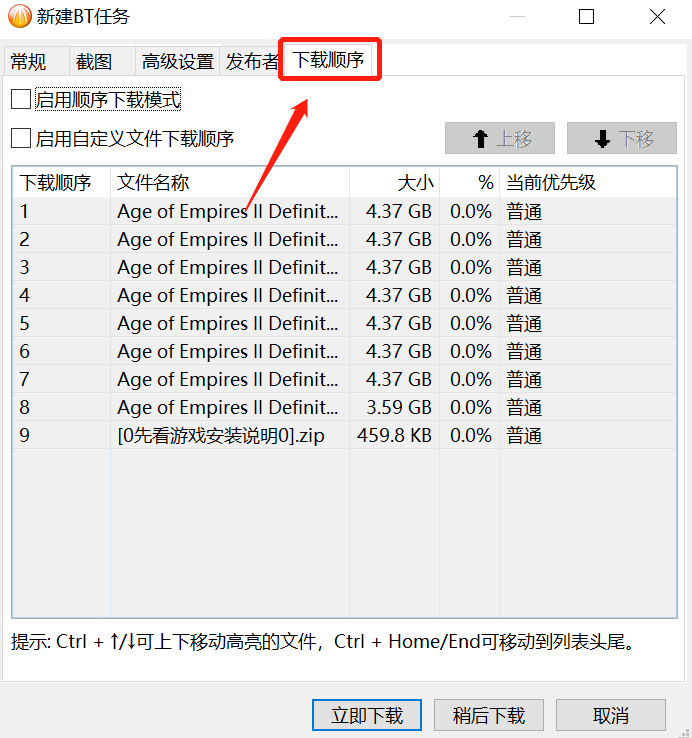Select file row with download order 4
This screenshot has height=738, width=692.
pos(345,295)
